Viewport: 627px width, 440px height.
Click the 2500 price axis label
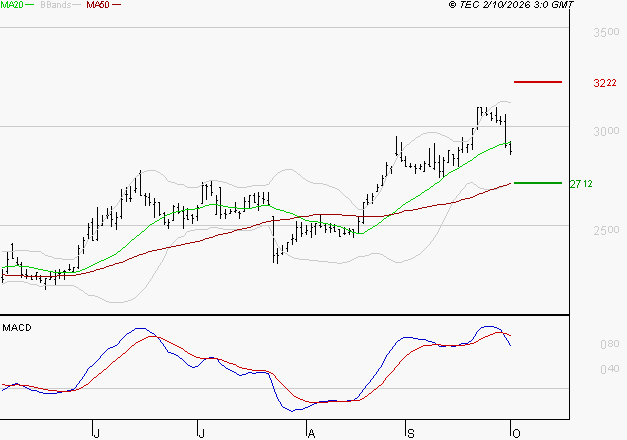(606, 230)
